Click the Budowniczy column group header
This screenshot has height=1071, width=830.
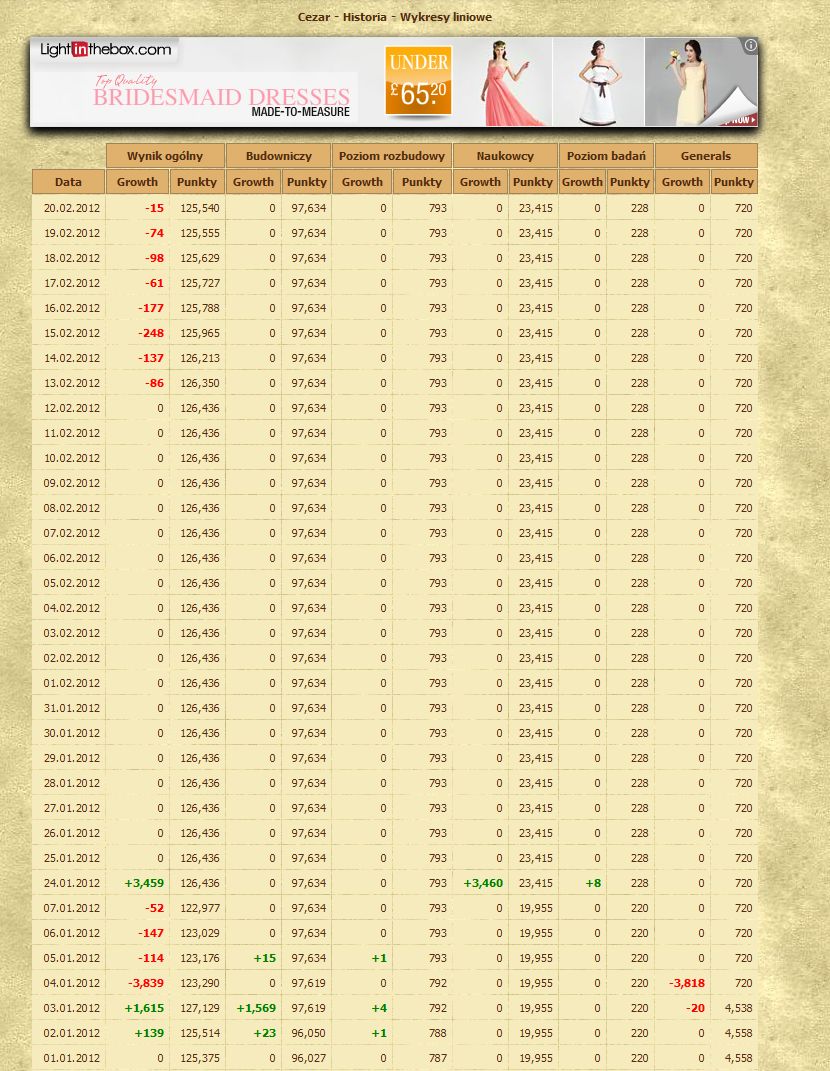click(279, 156)
